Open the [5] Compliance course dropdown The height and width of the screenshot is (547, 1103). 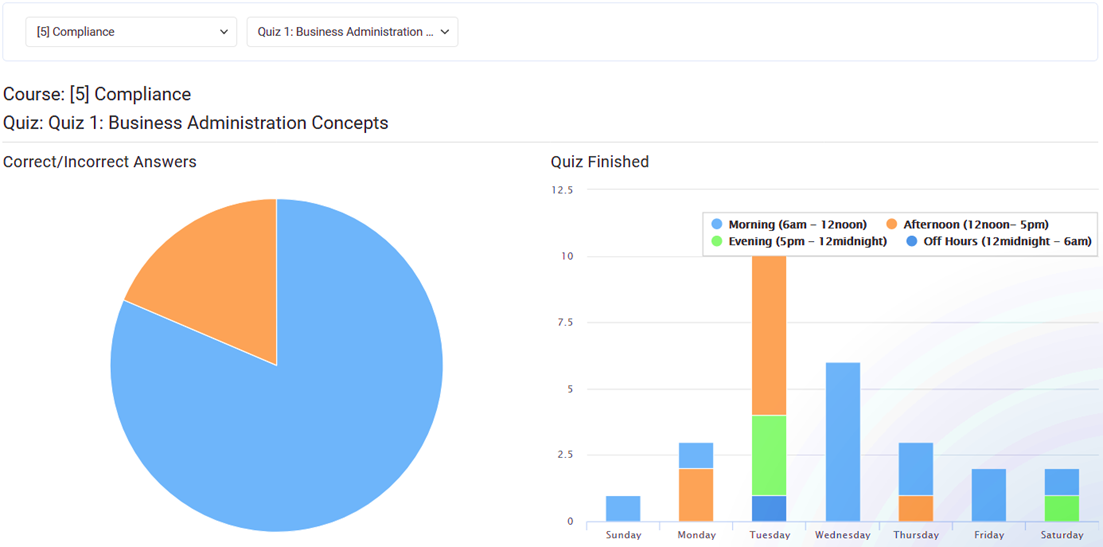(x=131, y=32)
